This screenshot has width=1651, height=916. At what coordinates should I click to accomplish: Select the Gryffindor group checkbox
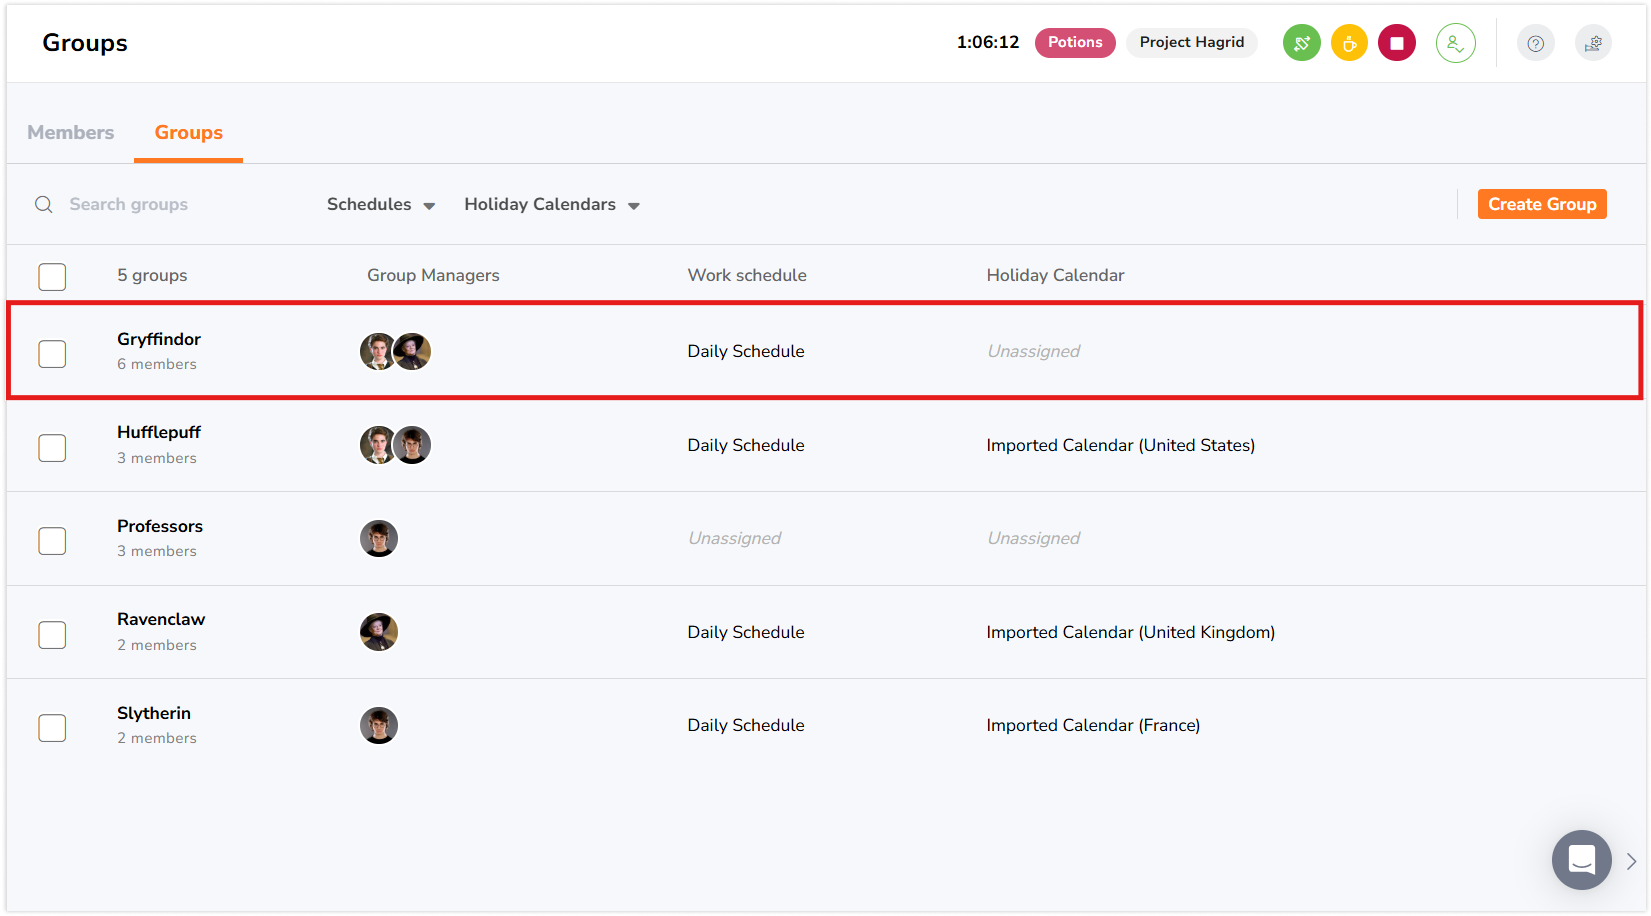[52, 354]
